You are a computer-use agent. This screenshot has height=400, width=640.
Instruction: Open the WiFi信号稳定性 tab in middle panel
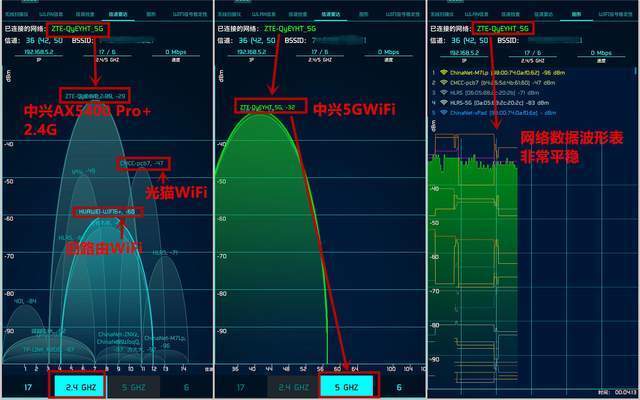pos(403,14)
